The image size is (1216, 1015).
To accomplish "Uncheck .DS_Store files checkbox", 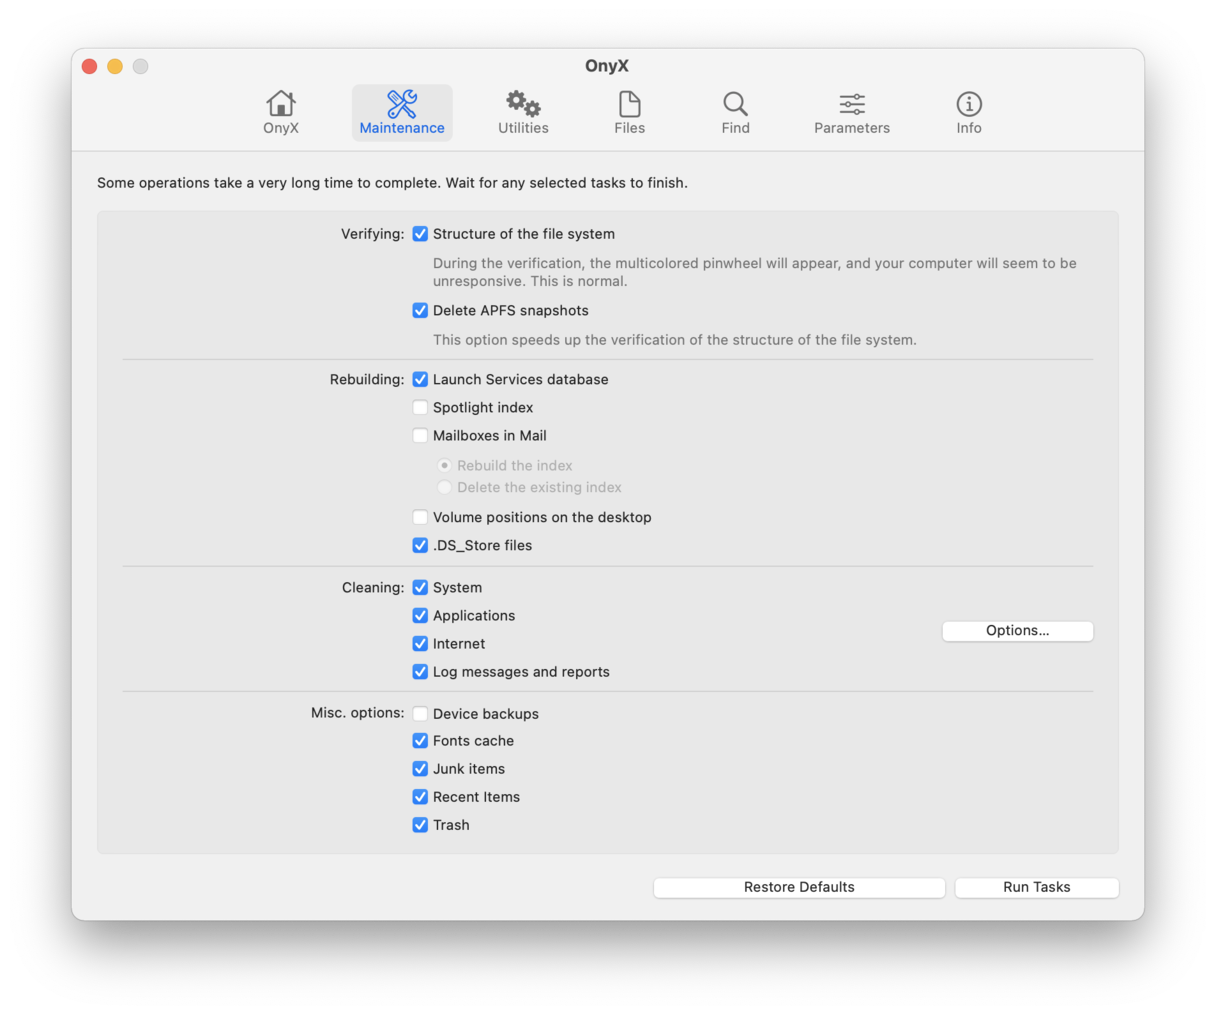I will pos(420,546).
